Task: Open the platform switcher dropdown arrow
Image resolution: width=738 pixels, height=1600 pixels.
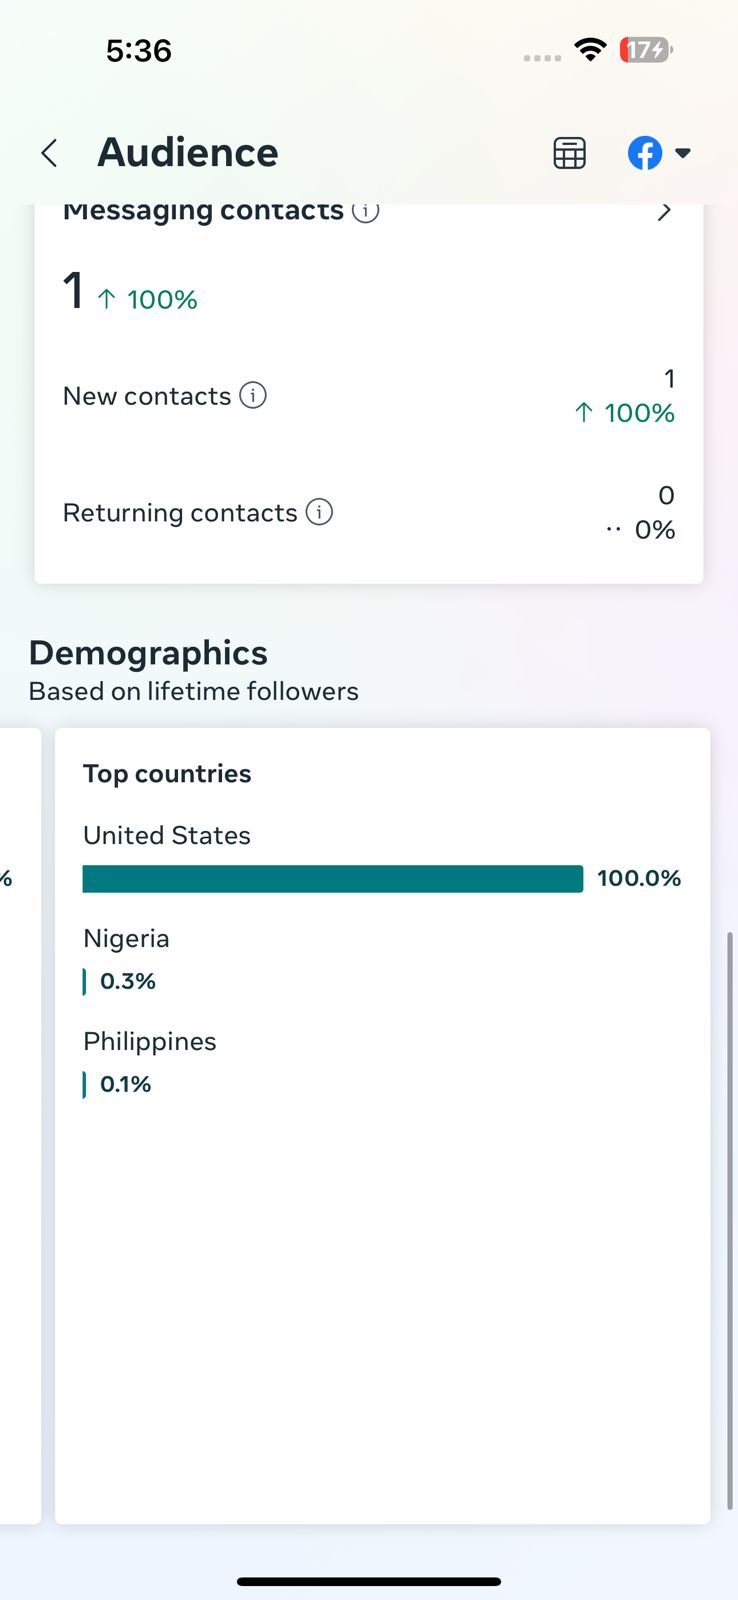Action: click(683, 153)
